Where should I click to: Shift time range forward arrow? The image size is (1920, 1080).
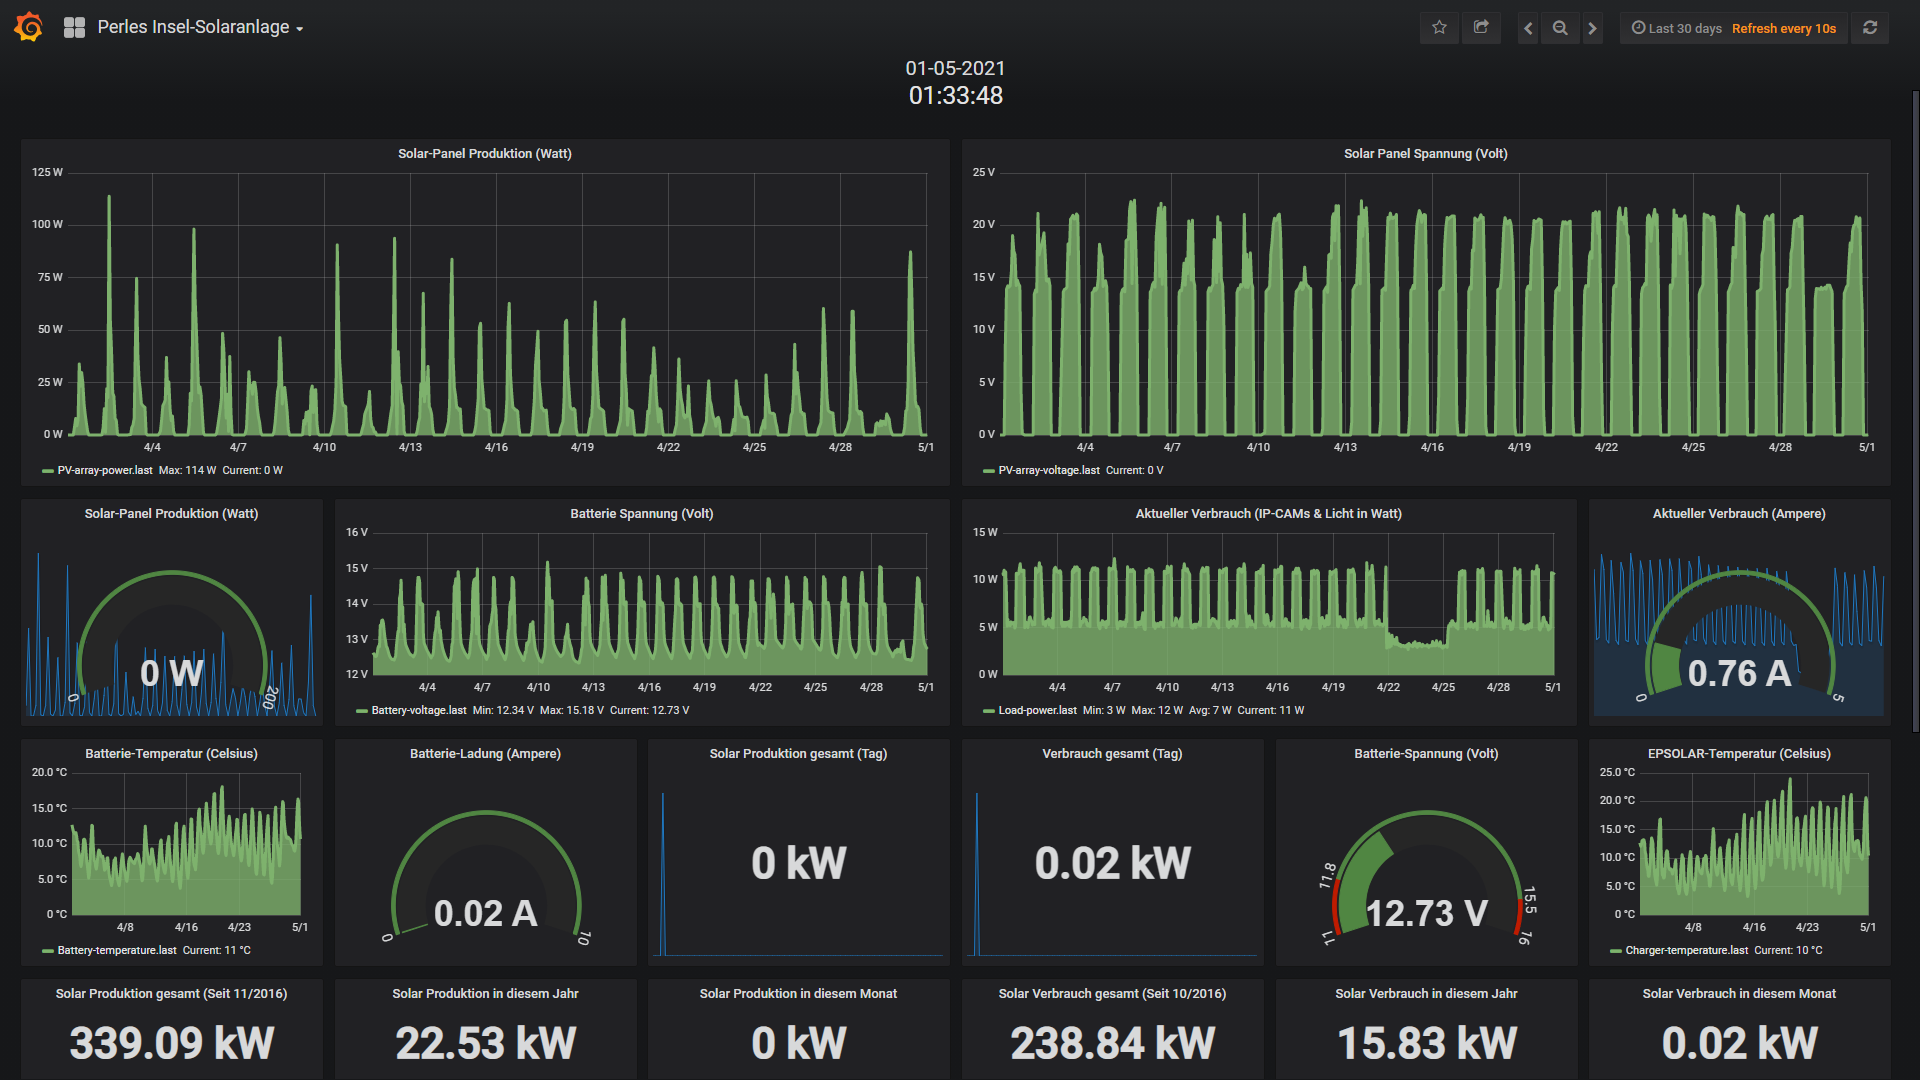point(1593,28)
